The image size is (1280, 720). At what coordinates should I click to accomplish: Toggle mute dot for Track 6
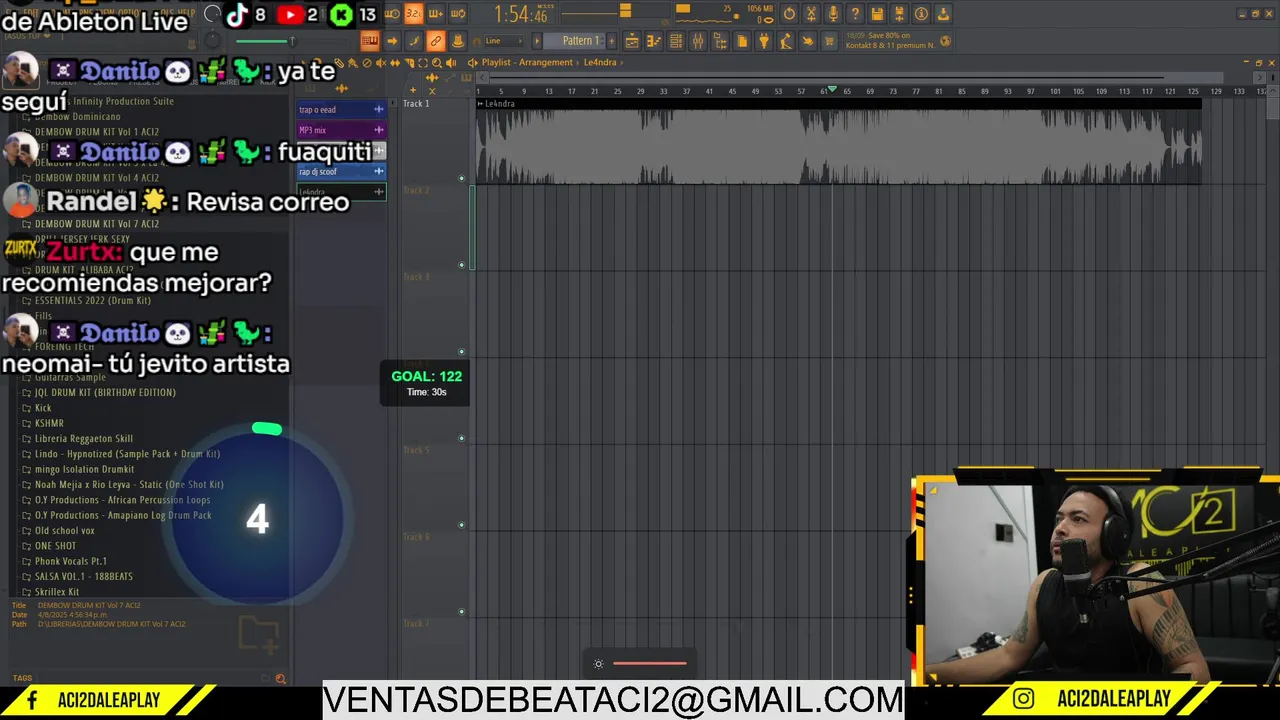461,612
